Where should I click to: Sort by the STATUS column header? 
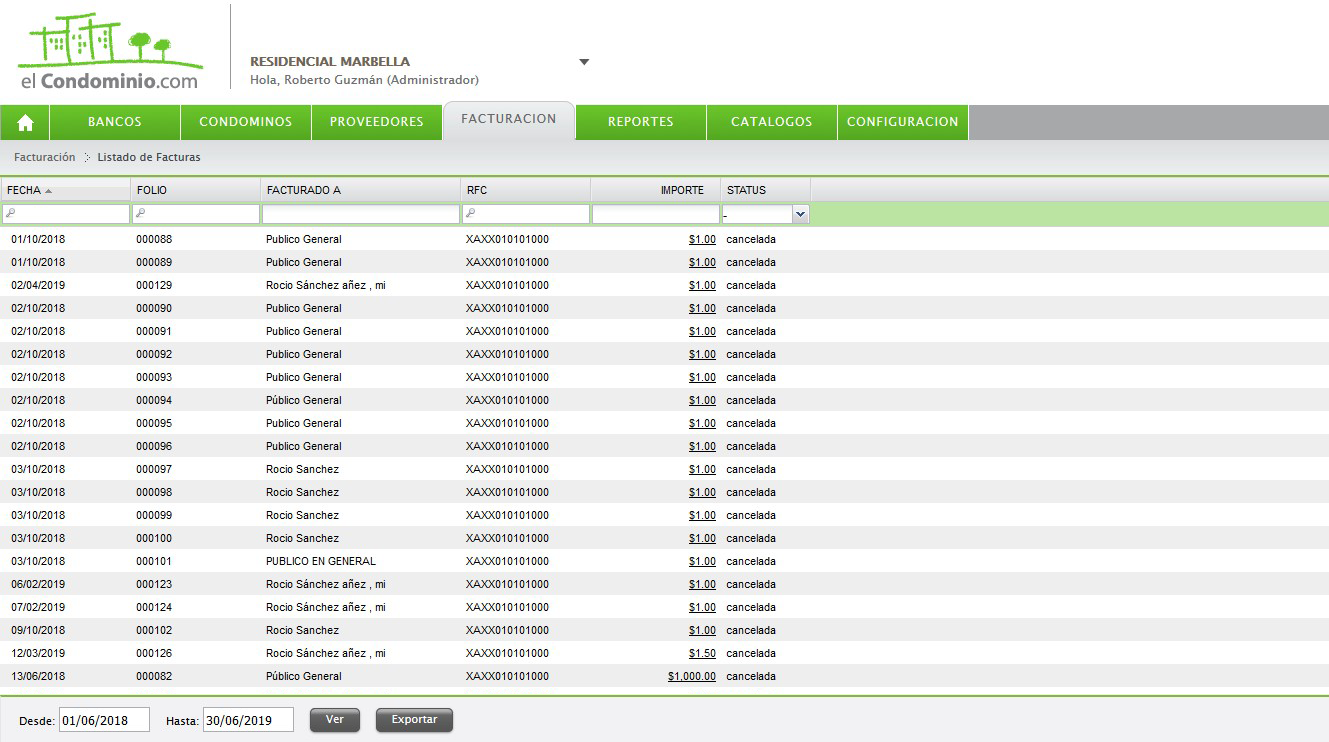tap(765, 190)
